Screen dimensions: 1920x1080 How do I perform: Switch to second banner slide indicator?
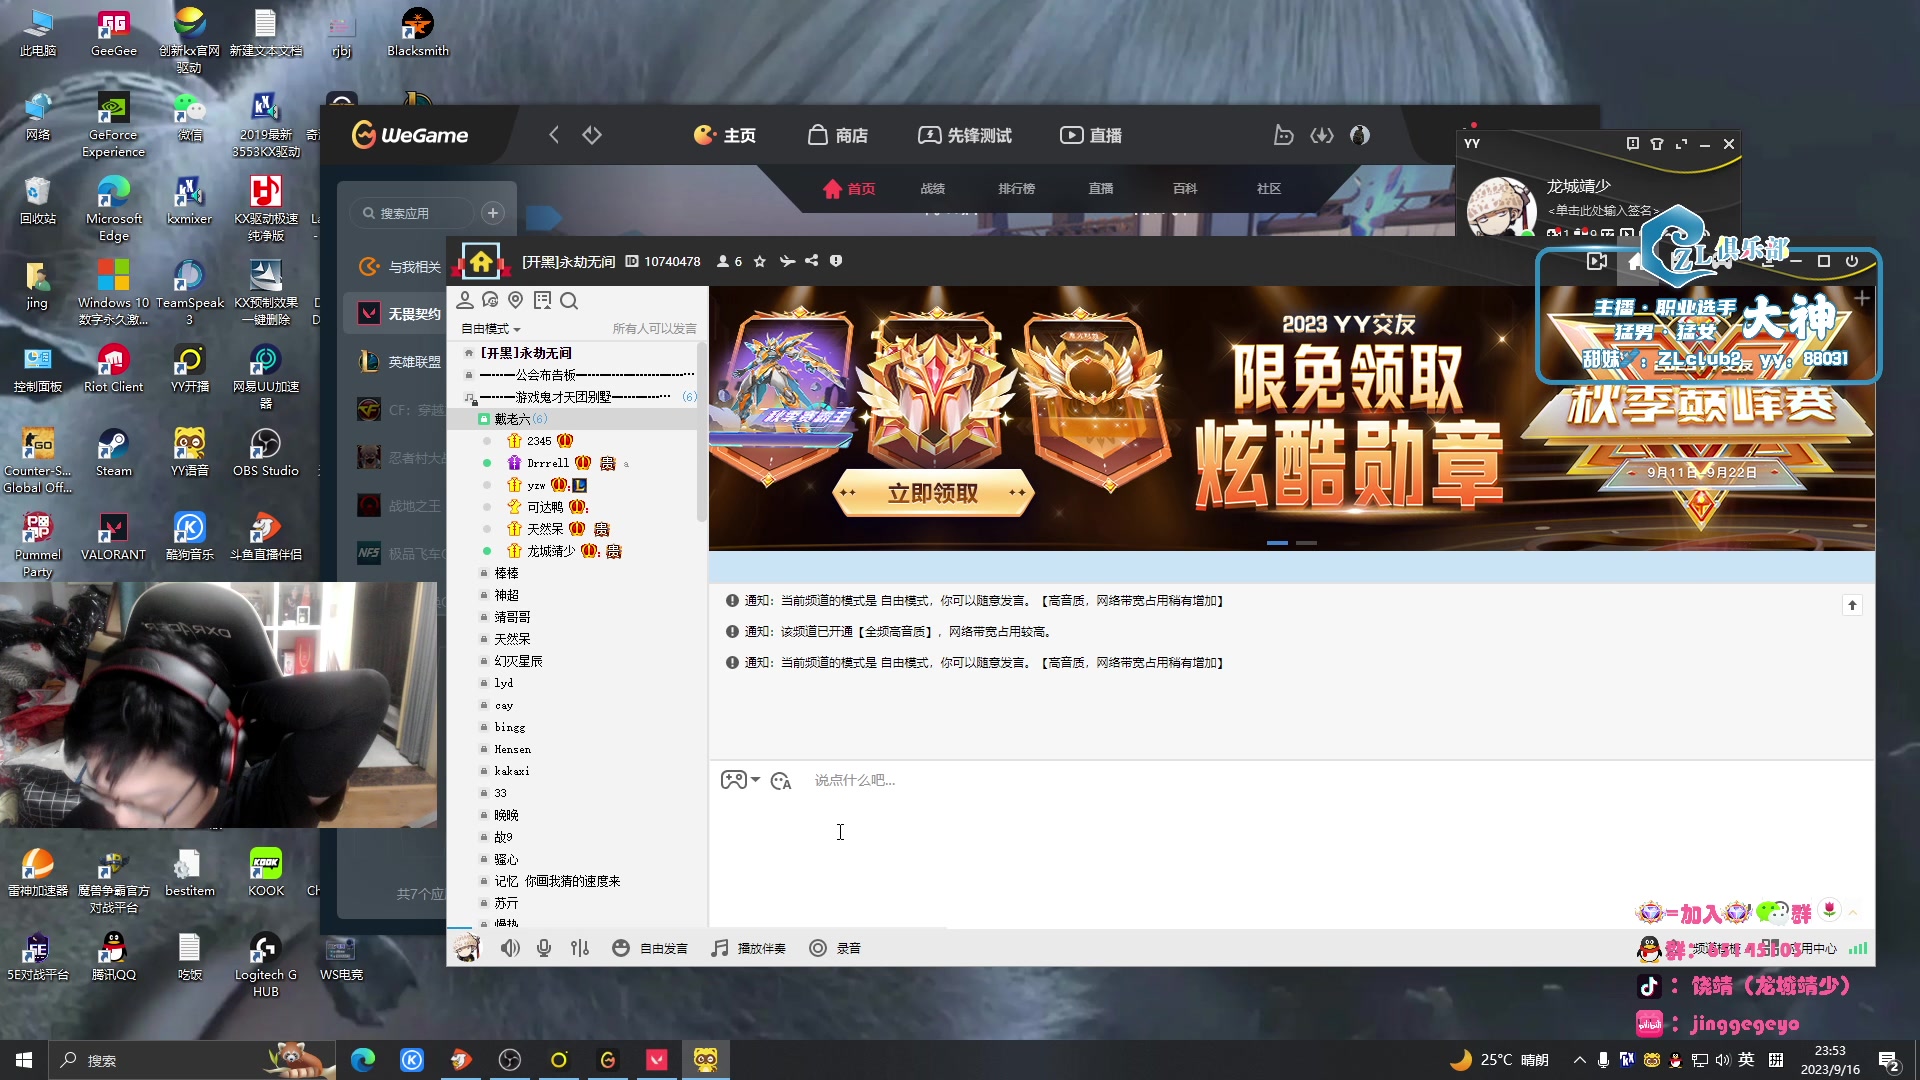pyautogui.click(x=1307, y=543)
